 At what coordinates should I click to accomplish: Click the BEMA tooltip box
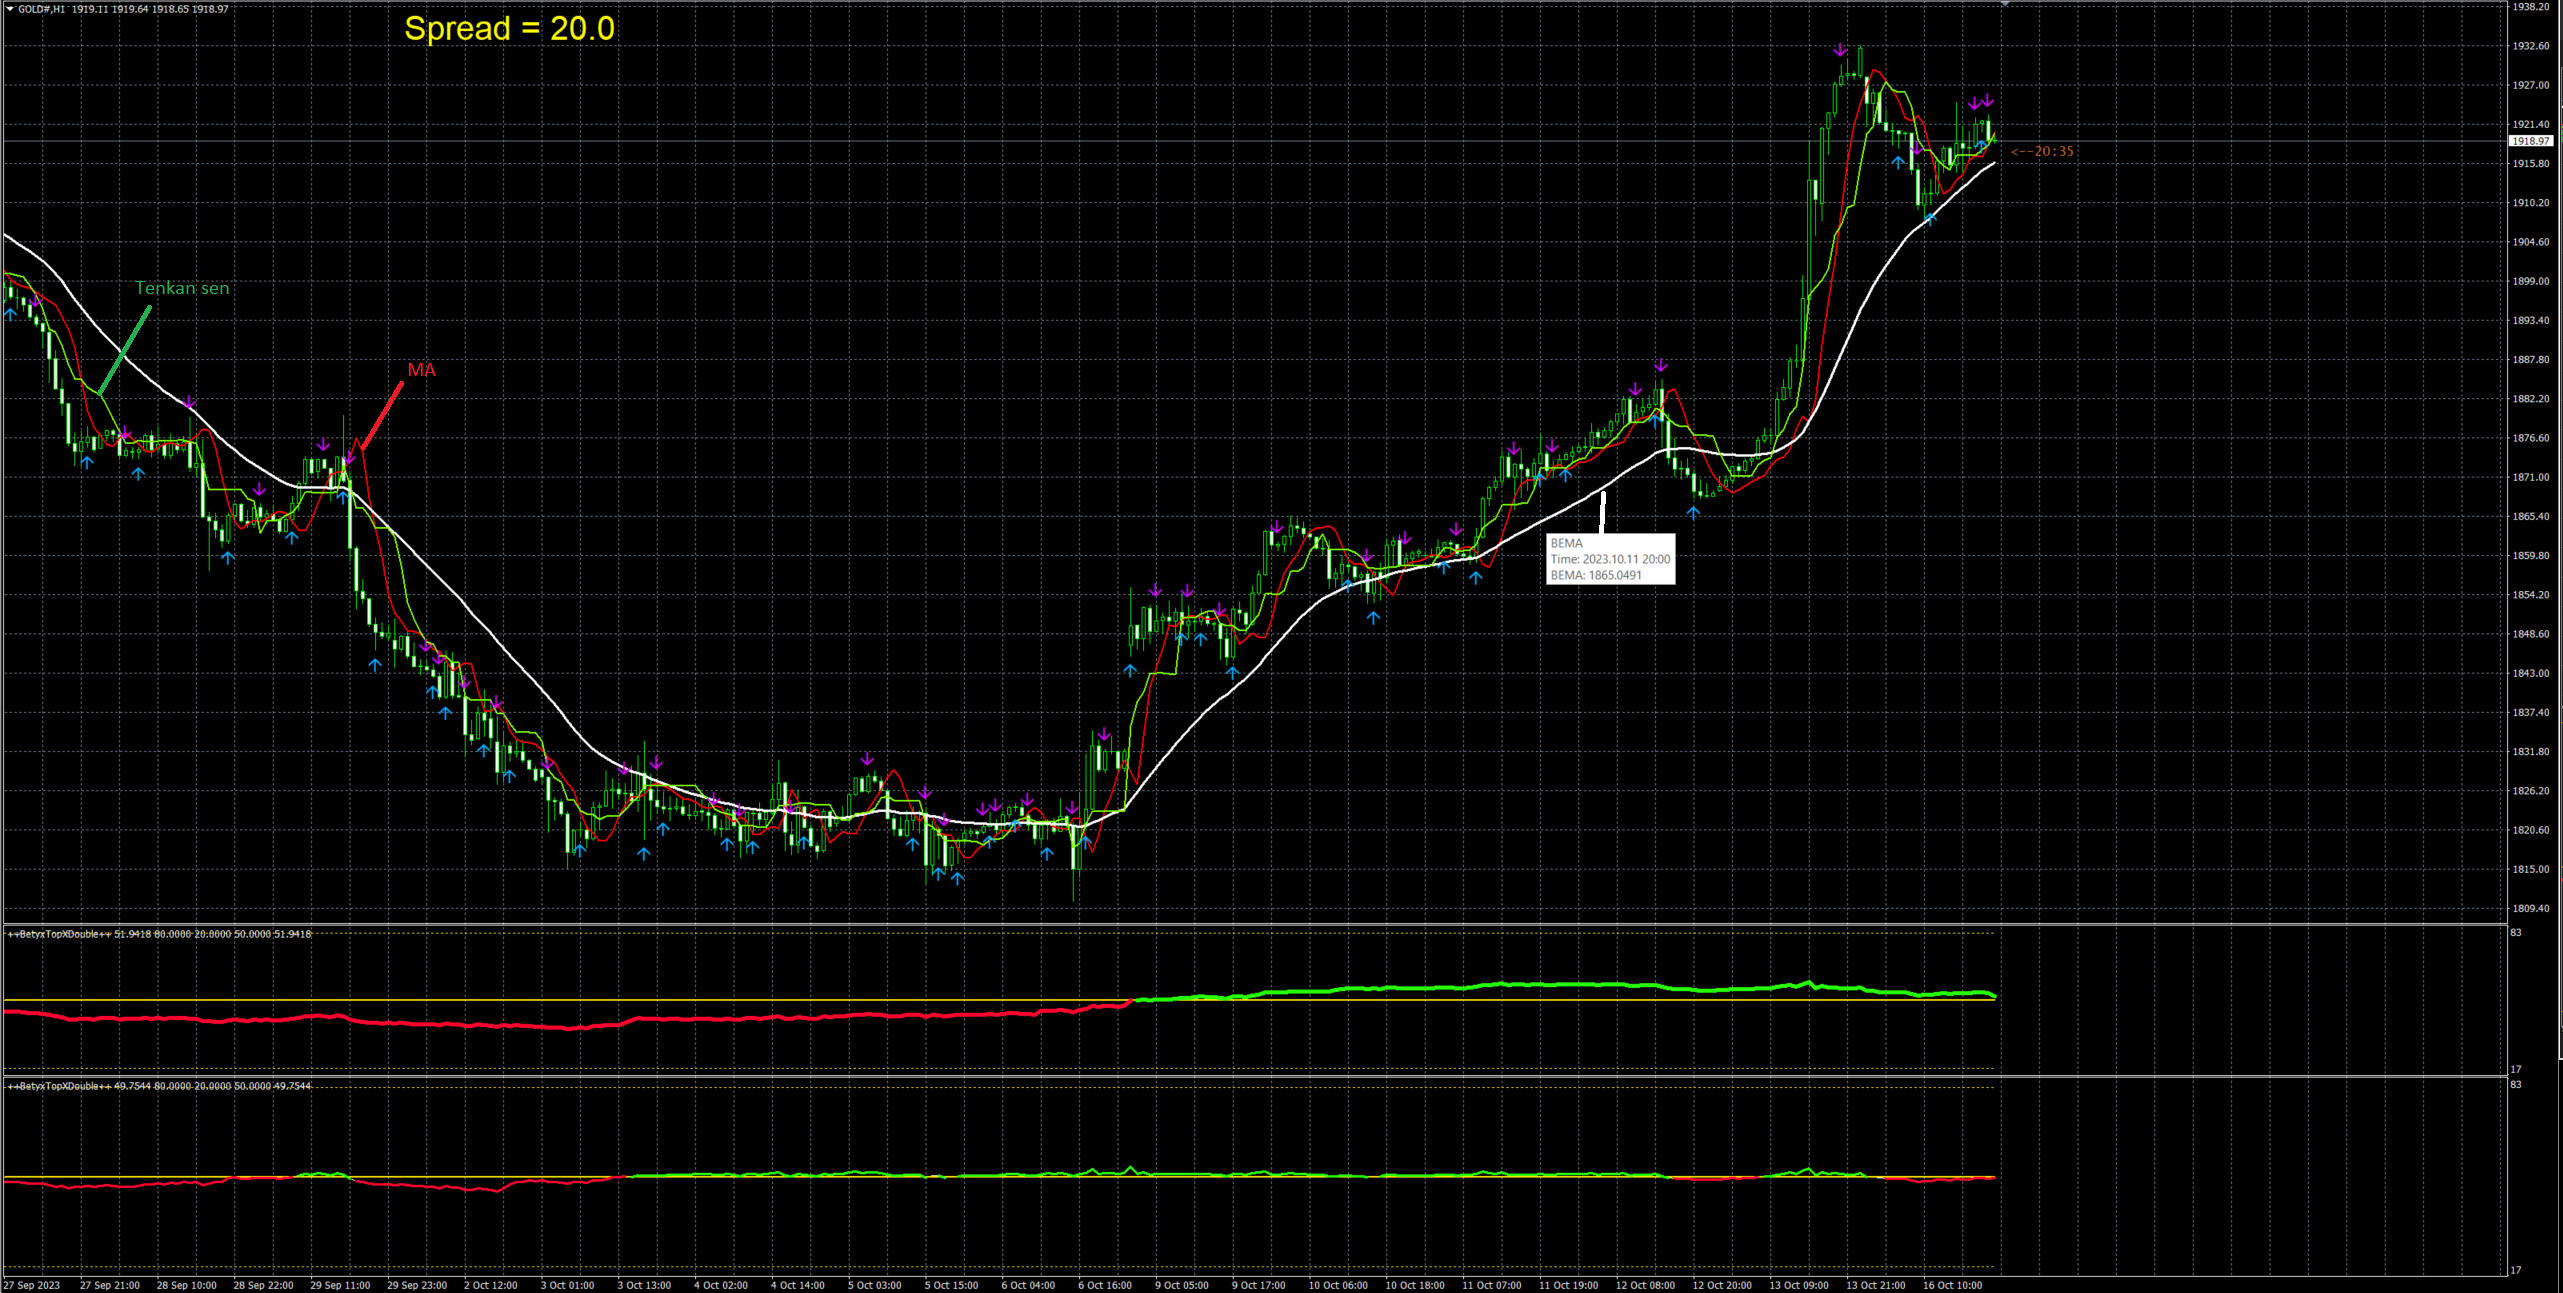pyautogui.click(x=1610, y=559)
